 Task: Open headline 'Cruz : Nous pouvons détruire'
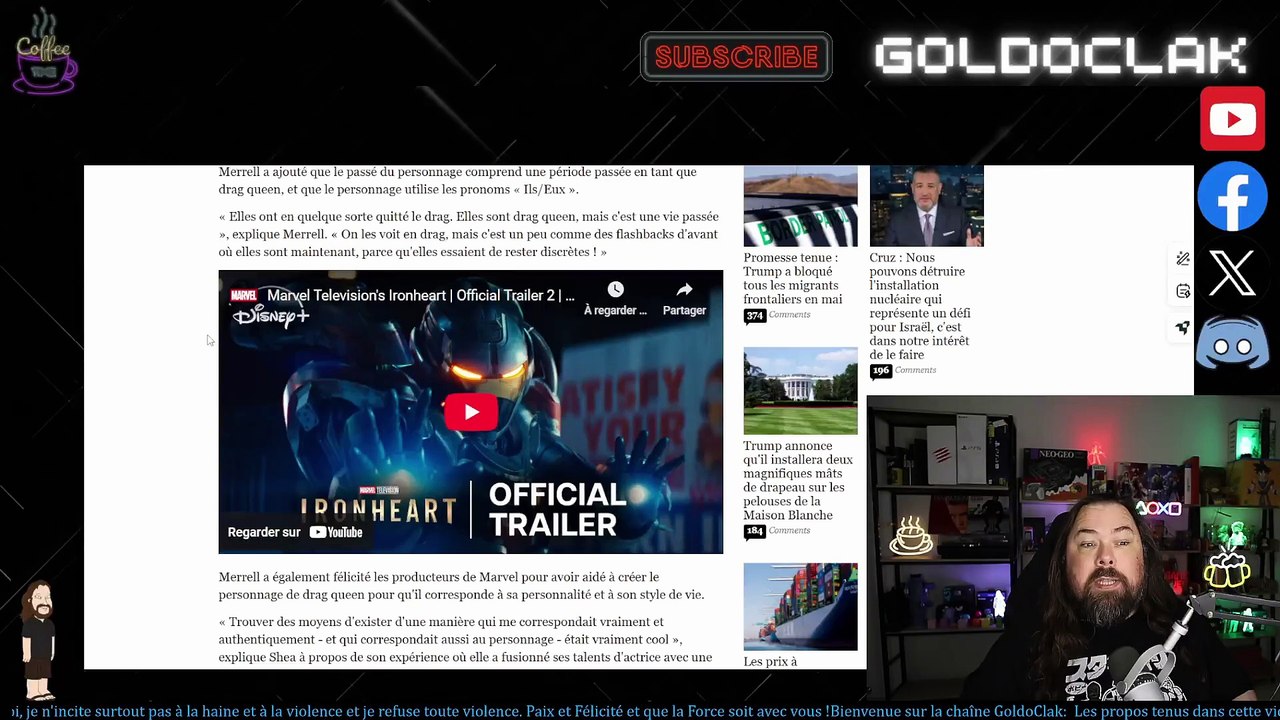pyautogui.click(x=920, y=306)
